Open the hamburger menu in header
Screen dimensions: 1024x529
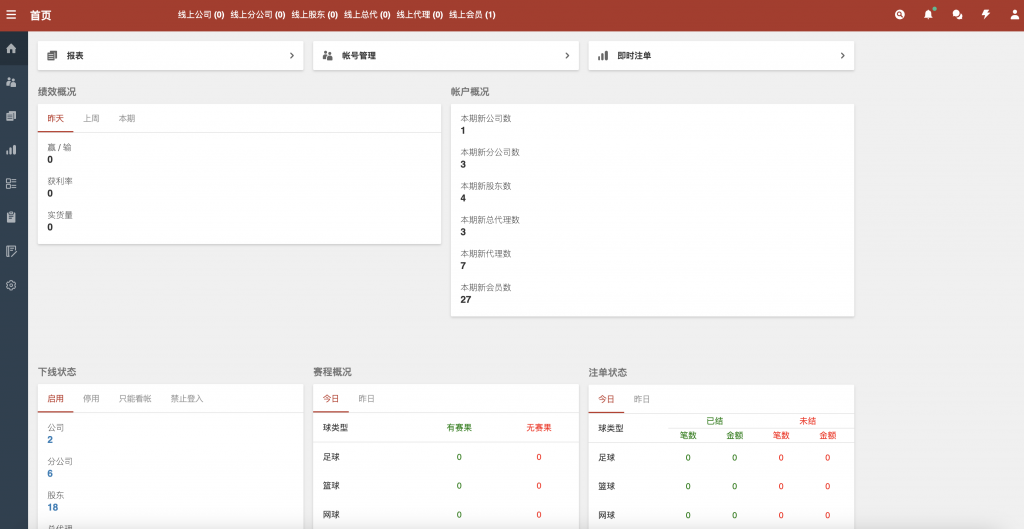(11, 15)
